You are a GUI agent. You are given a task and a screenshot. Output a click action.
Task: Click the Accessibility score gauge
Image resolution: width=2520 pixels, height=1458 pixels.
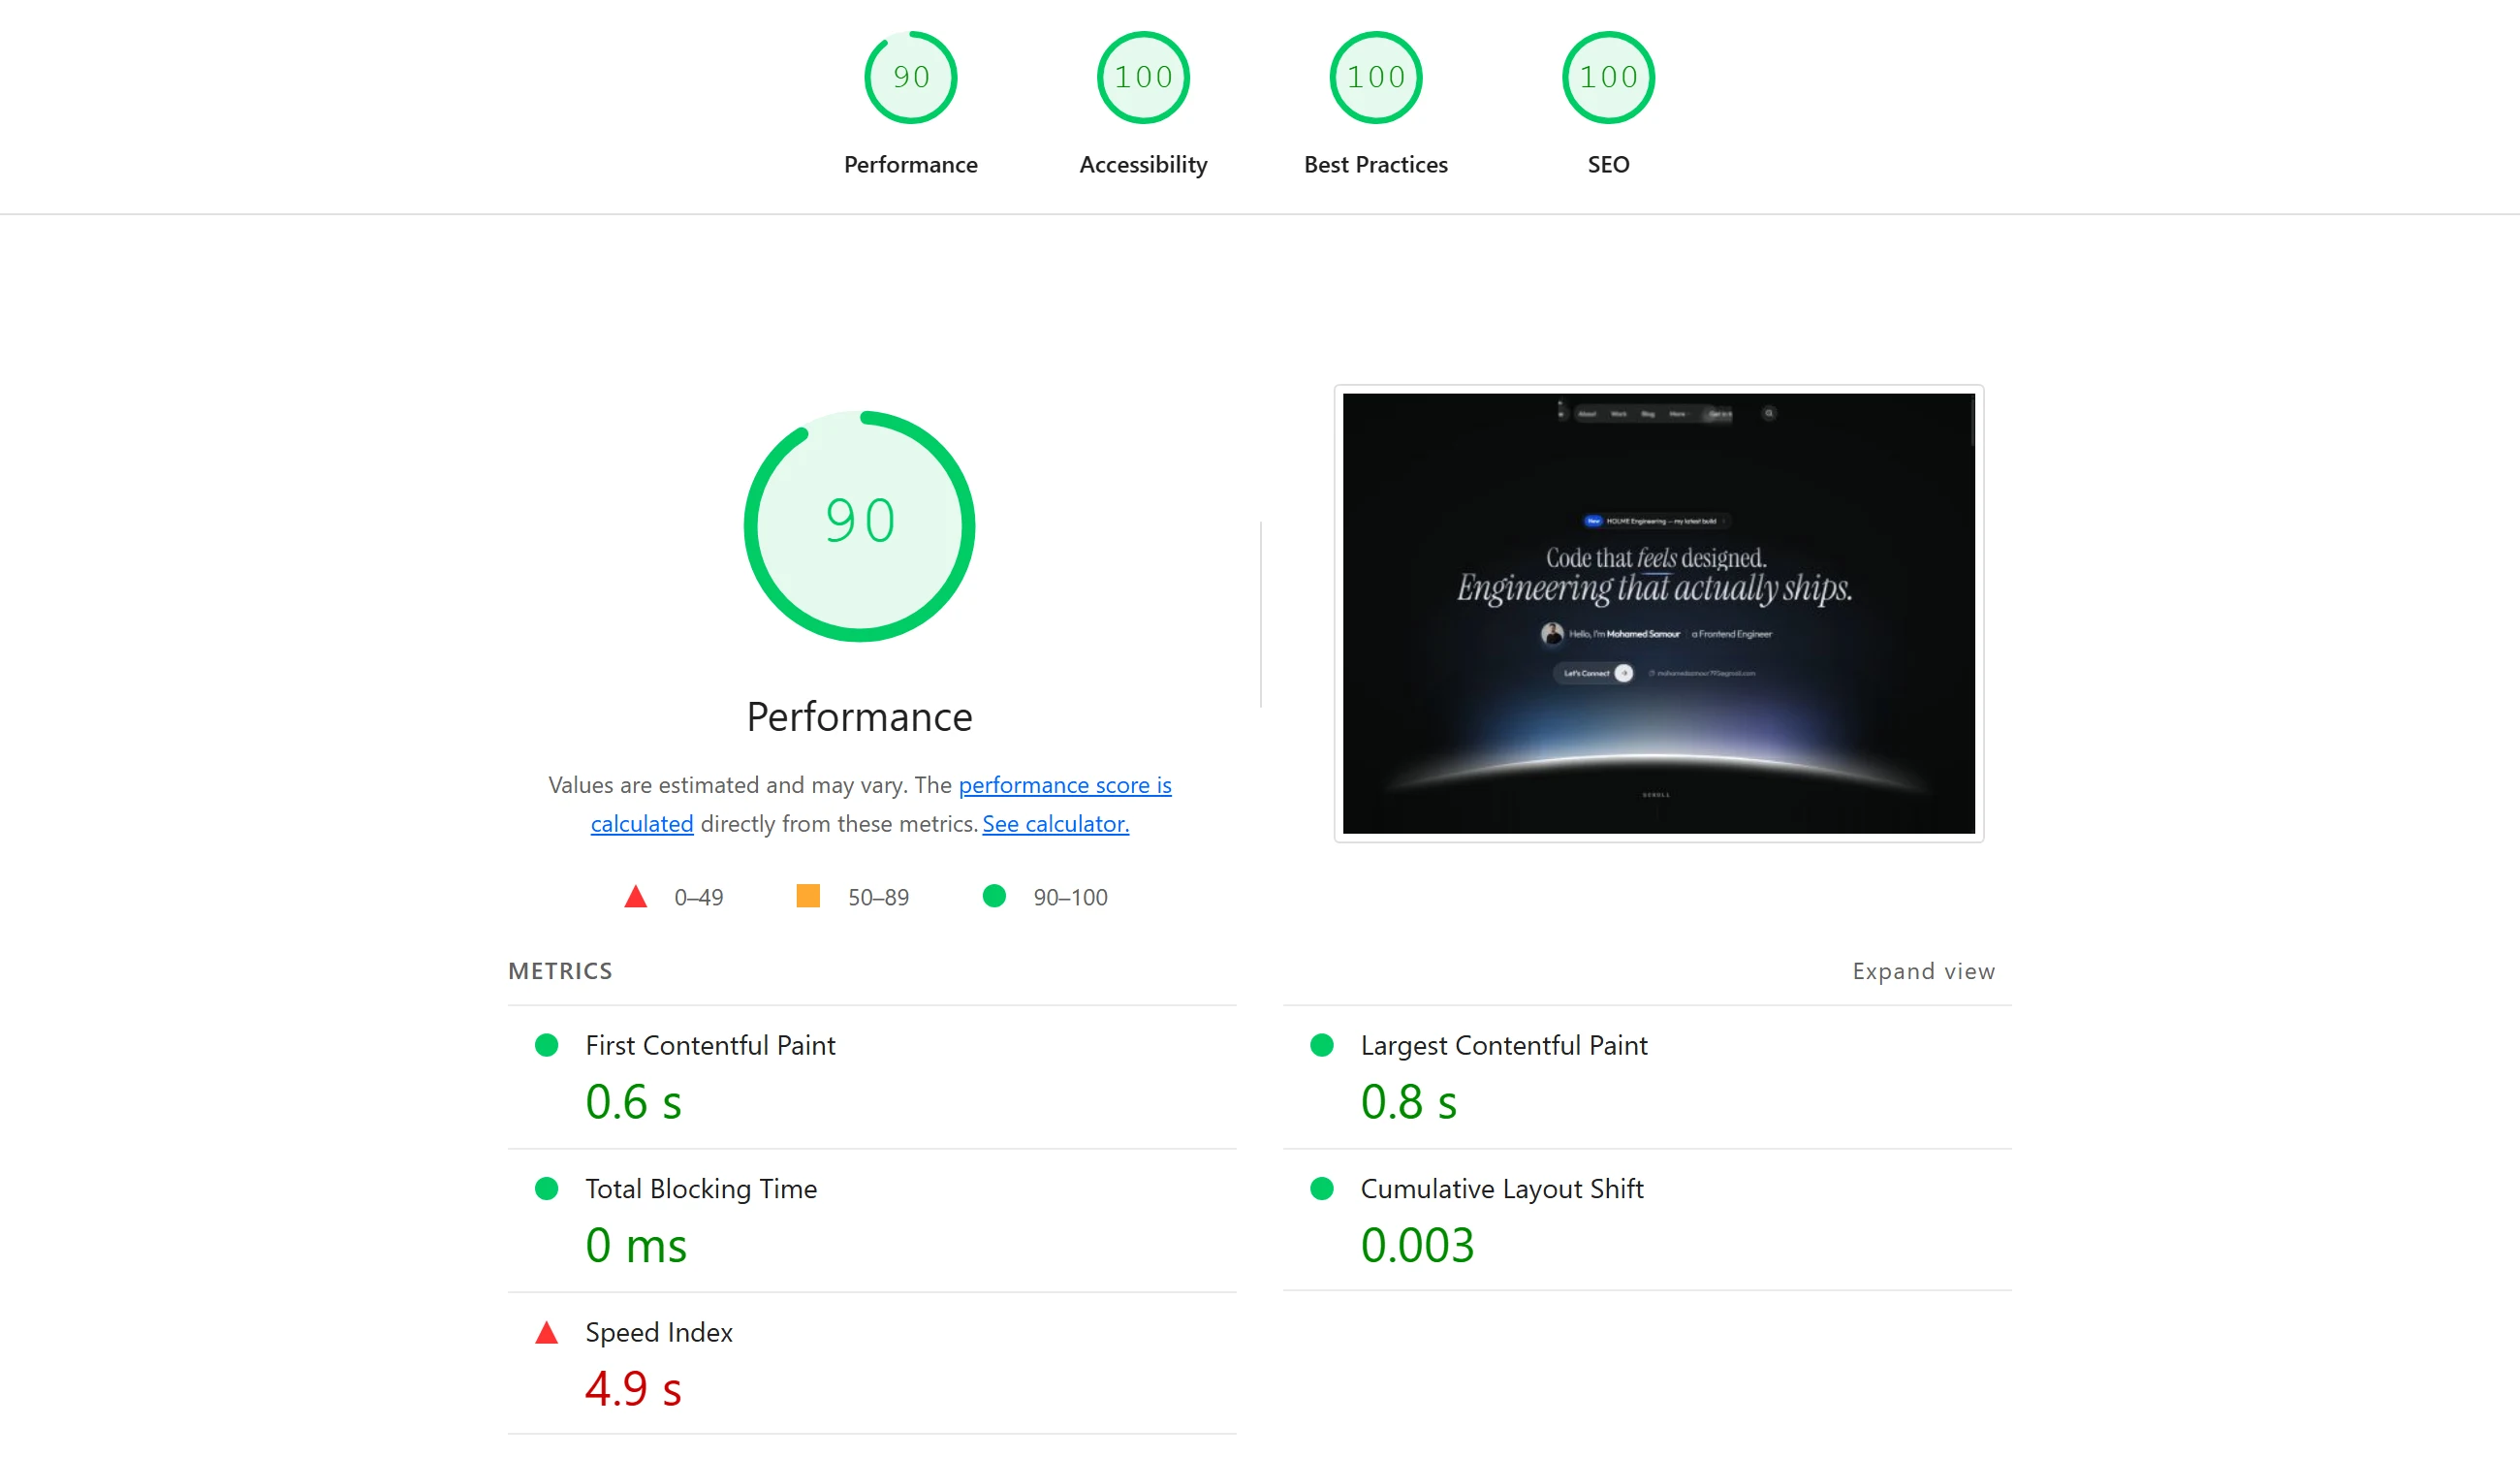click(x=1143, y=77)
